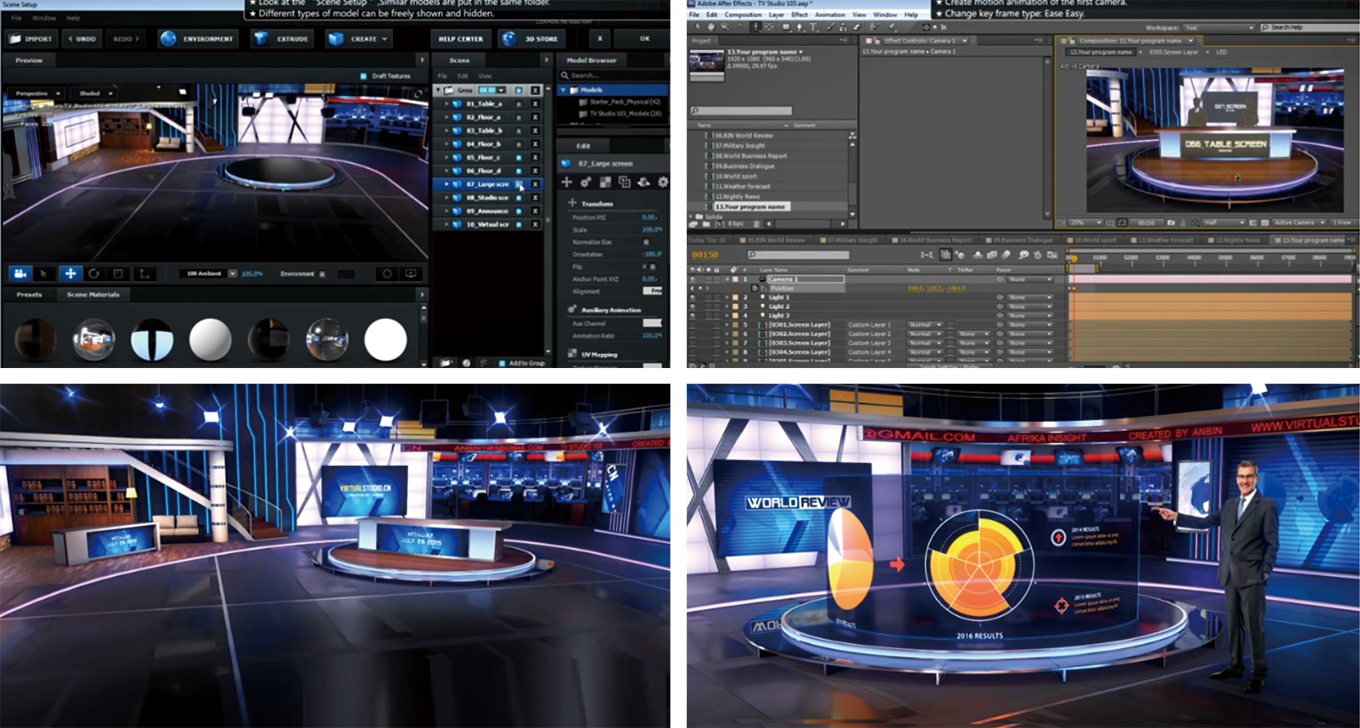Hide the Camera 1 layer eye
This screenshot has width=1360, height=728.
coord(694,279)
